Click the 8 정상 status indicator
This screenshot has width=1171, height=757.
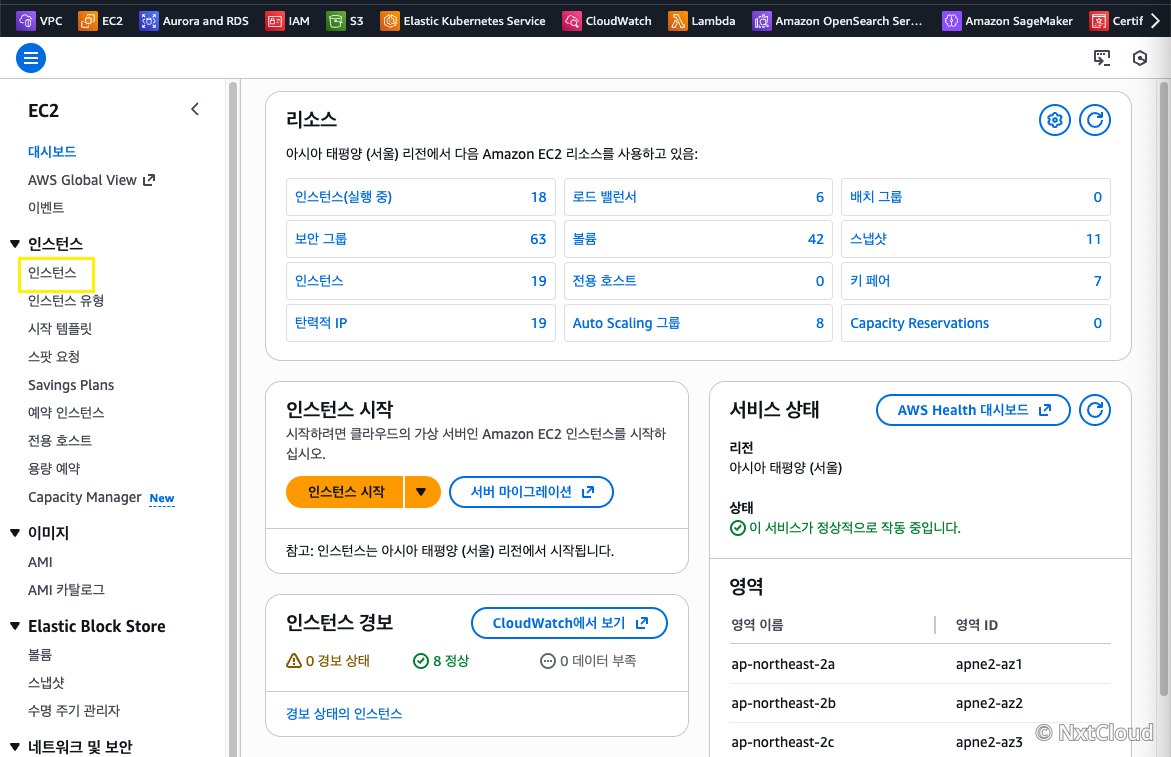click(x=441, y=661)
